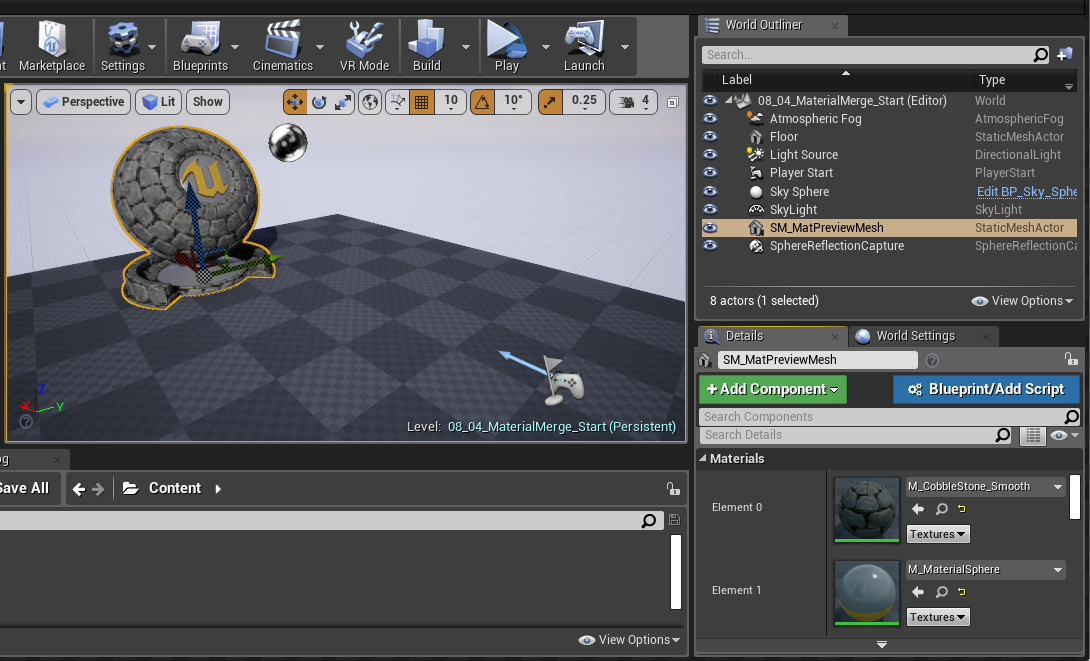Toggle visibility of SM_MatPreviewMesh
The image size is (1090, 661).
[x=710, y=227]
